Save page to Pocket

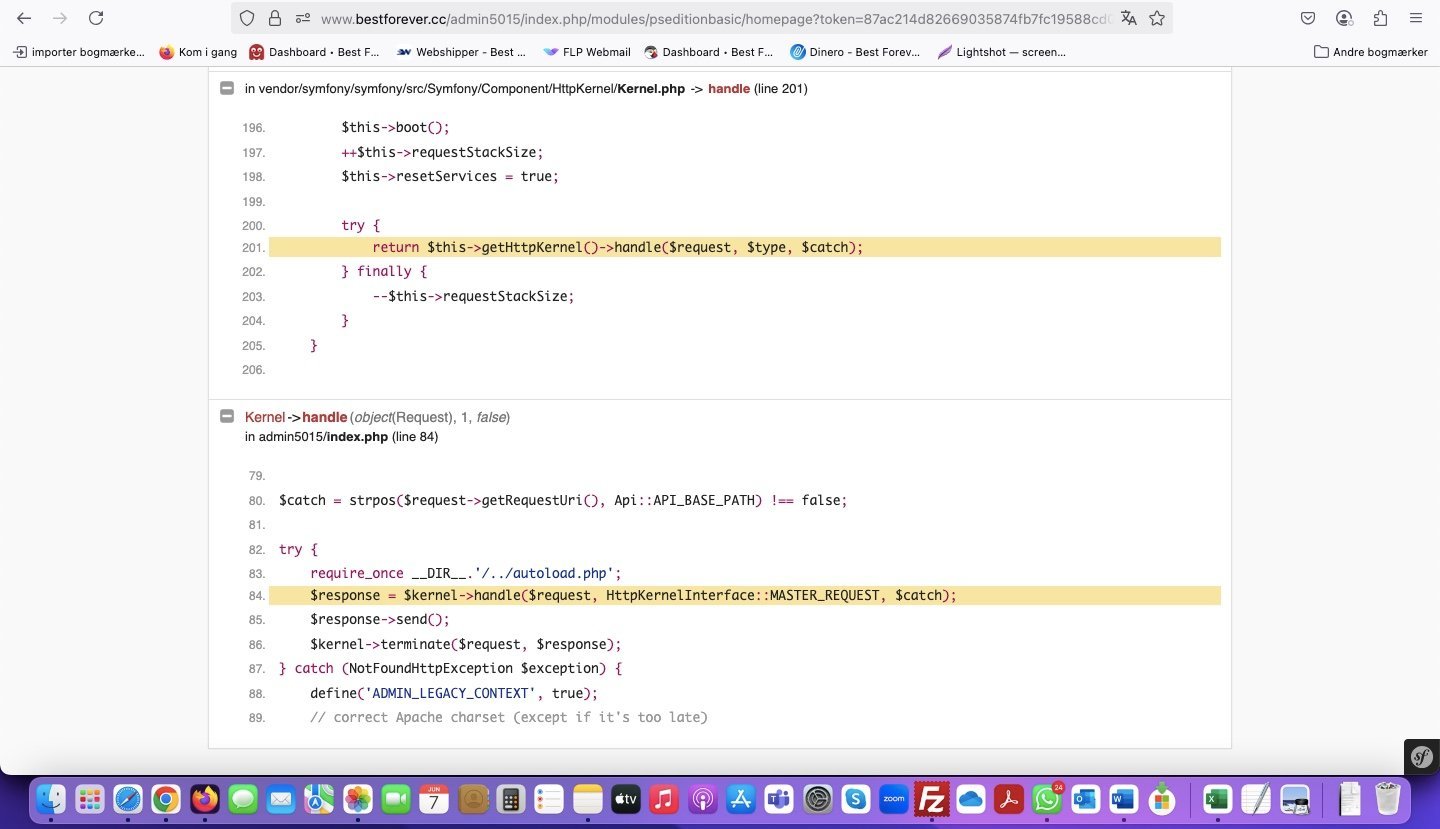[1308, 18]
